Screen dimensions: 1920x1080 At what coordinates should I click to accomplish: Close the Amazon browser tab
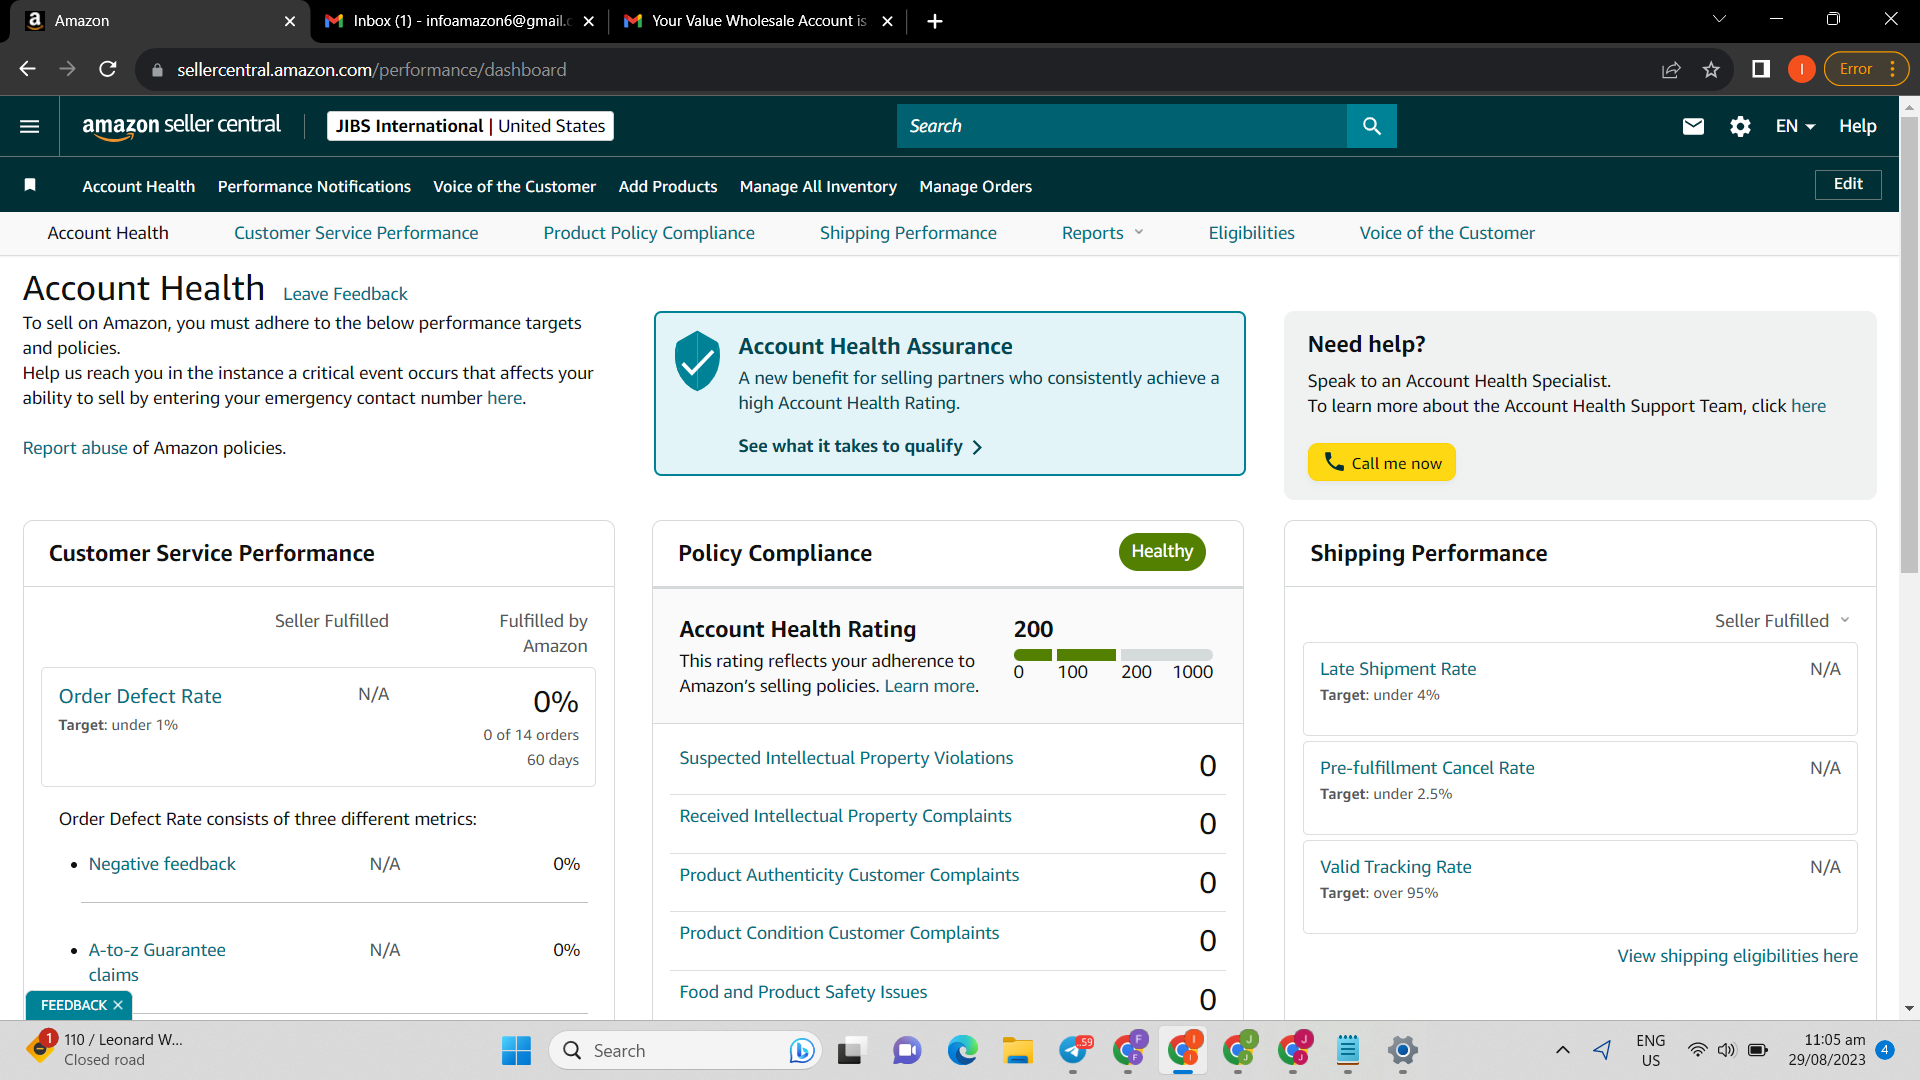(290, 21)
